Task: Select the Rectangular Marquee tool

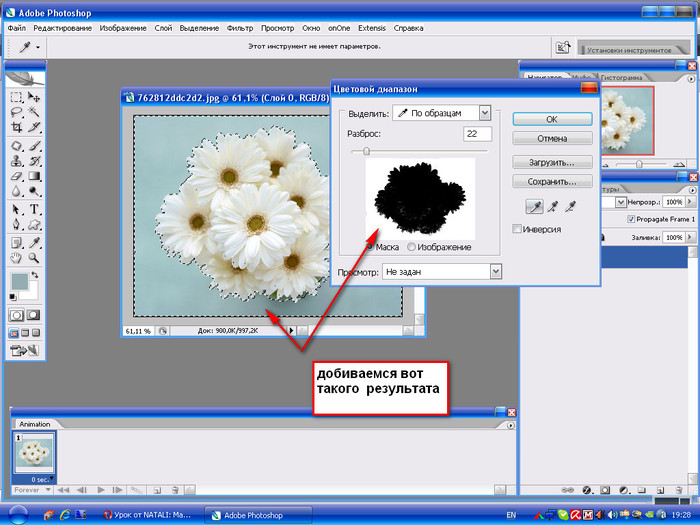Action: coord(17,97)
